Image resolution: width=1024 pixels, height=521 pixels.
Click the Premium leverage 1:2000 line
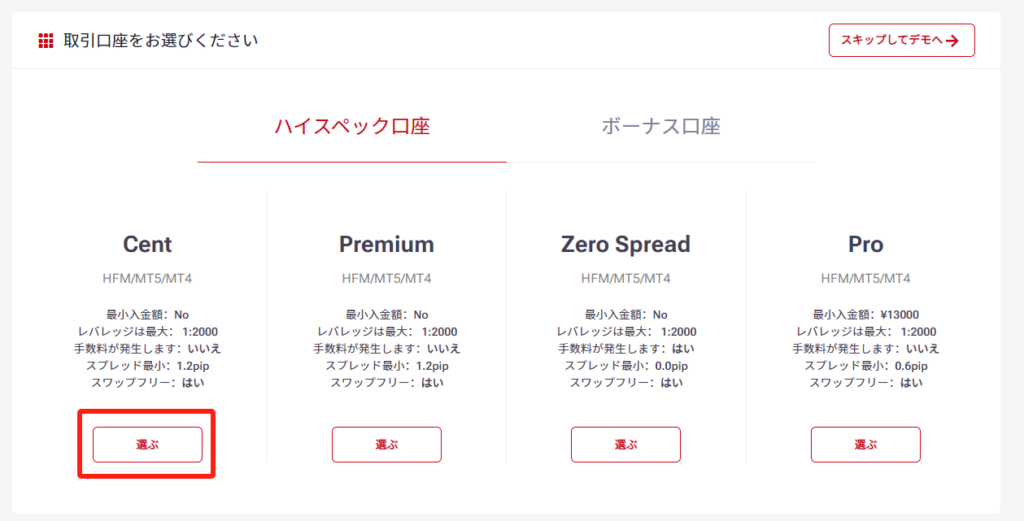tap(386, 332)
